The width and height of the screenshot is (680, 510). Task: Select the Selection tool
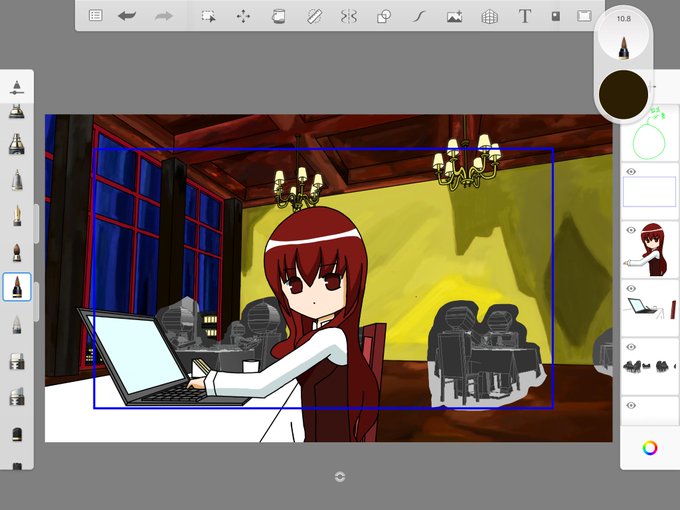(209, 16)
